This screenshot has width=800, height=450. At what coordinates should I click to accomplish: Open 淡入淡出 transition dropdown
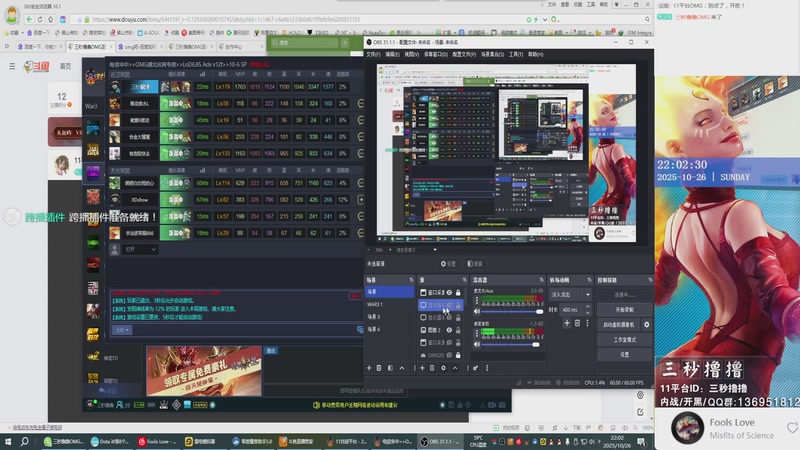[570, 294]
